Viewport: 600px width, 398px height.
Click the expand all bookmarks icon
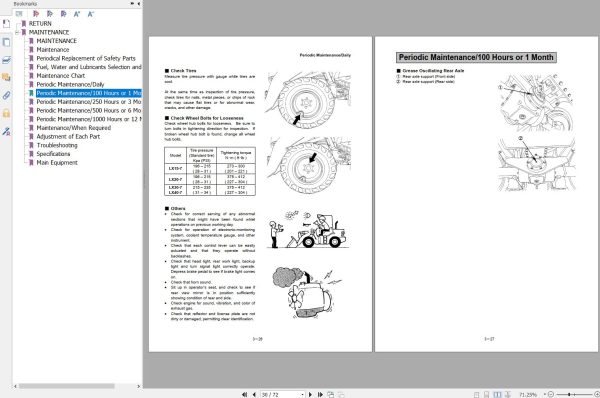[19, 14]
